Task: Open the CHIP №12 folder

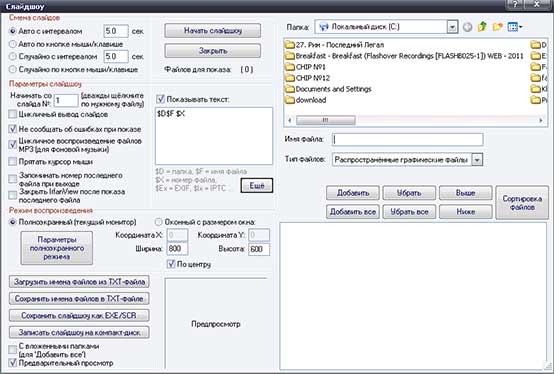Action: click(308, 78)
